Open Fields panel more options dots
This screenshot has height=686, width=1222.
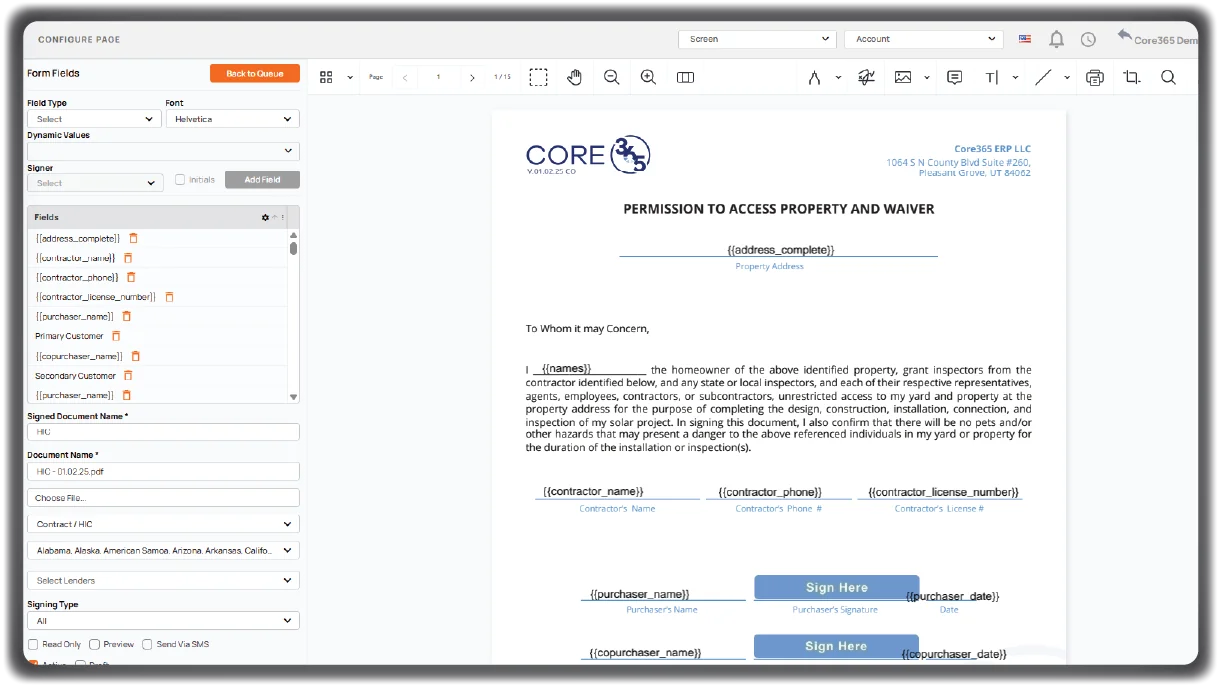282,217
